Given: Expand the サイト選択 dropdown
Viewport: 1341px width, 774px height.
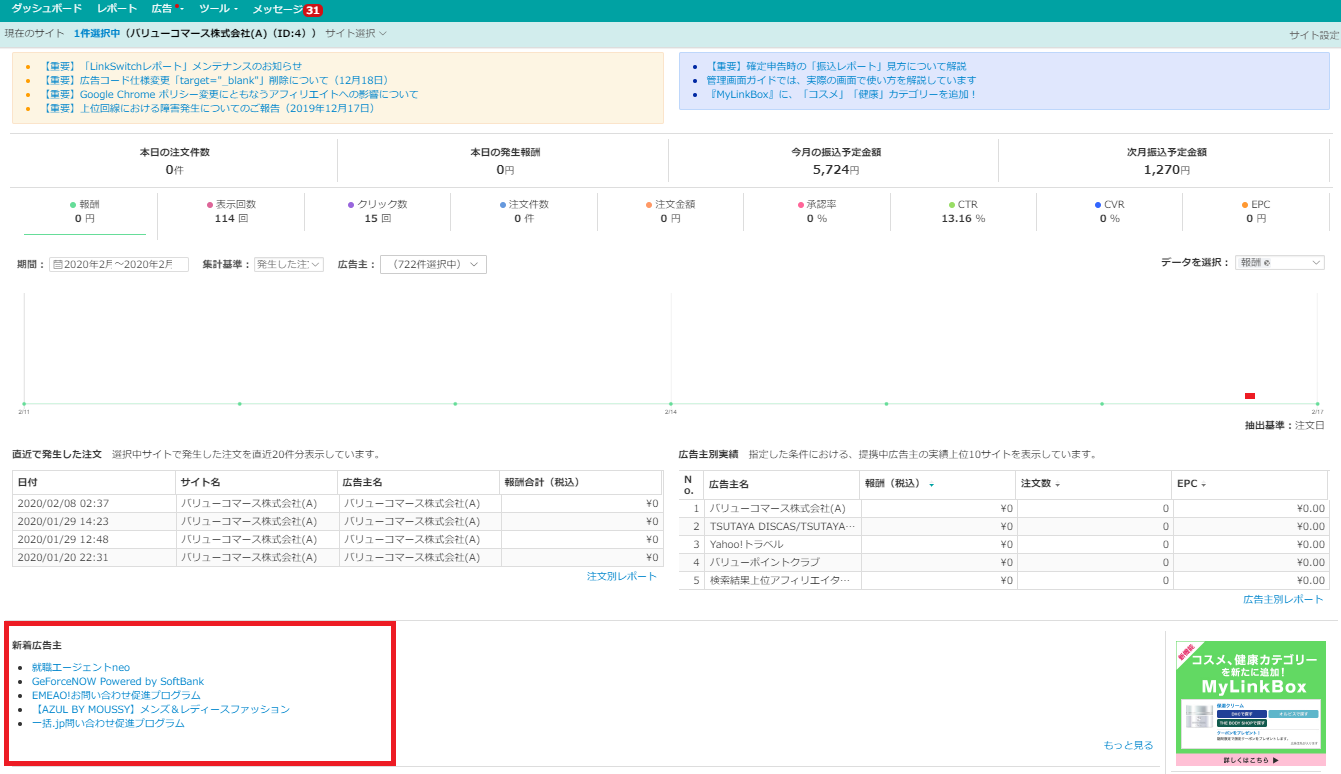Looking at the screenshot, I should [x=356, y=34].
